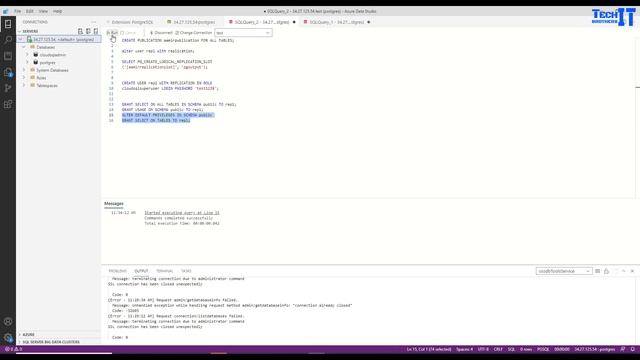
Task: Click the 'Ln 15, Col 1' status entry
Action: (429, 349)
